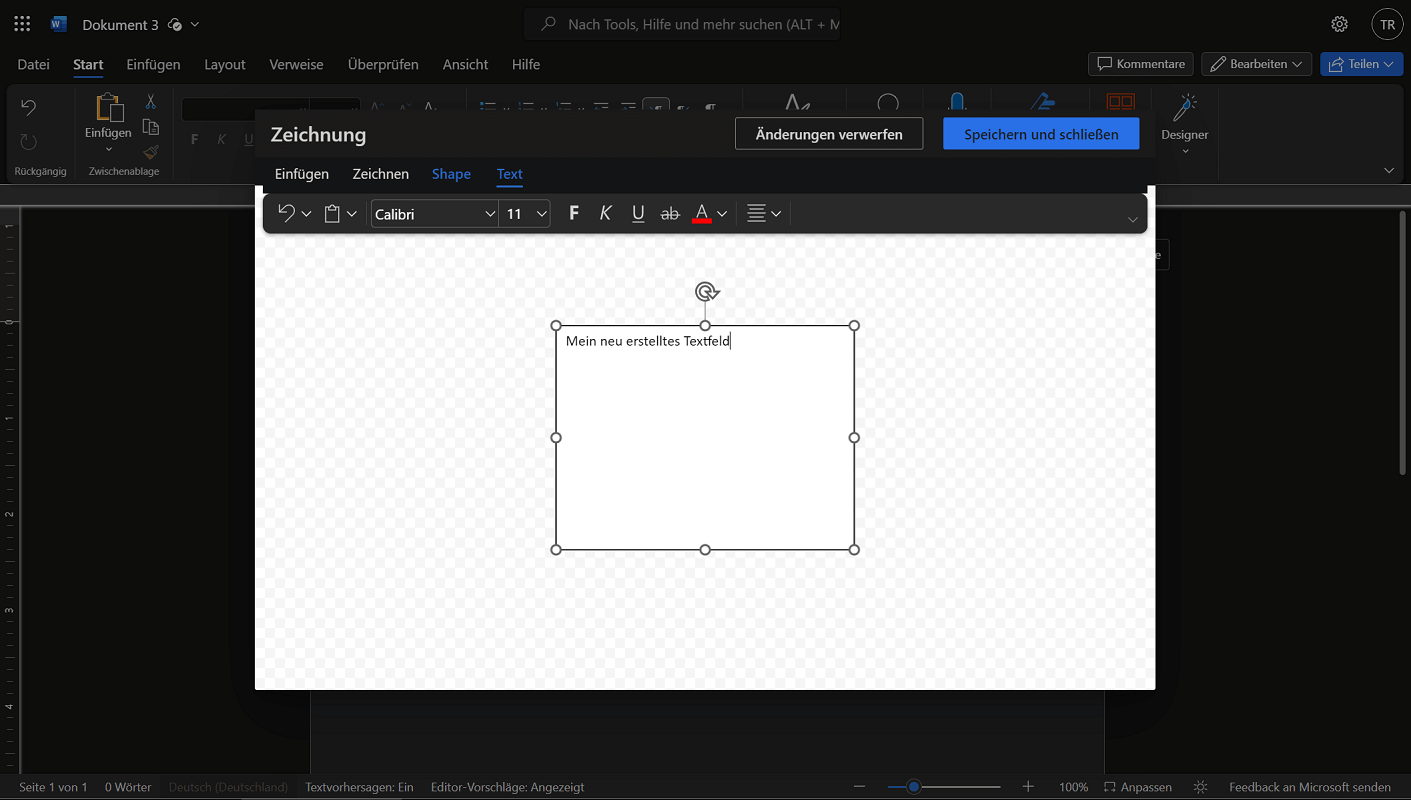The image size is (1411, 800).
Task: Toggle bold formatting in drawing toolbar
Action: click(574, 213)
